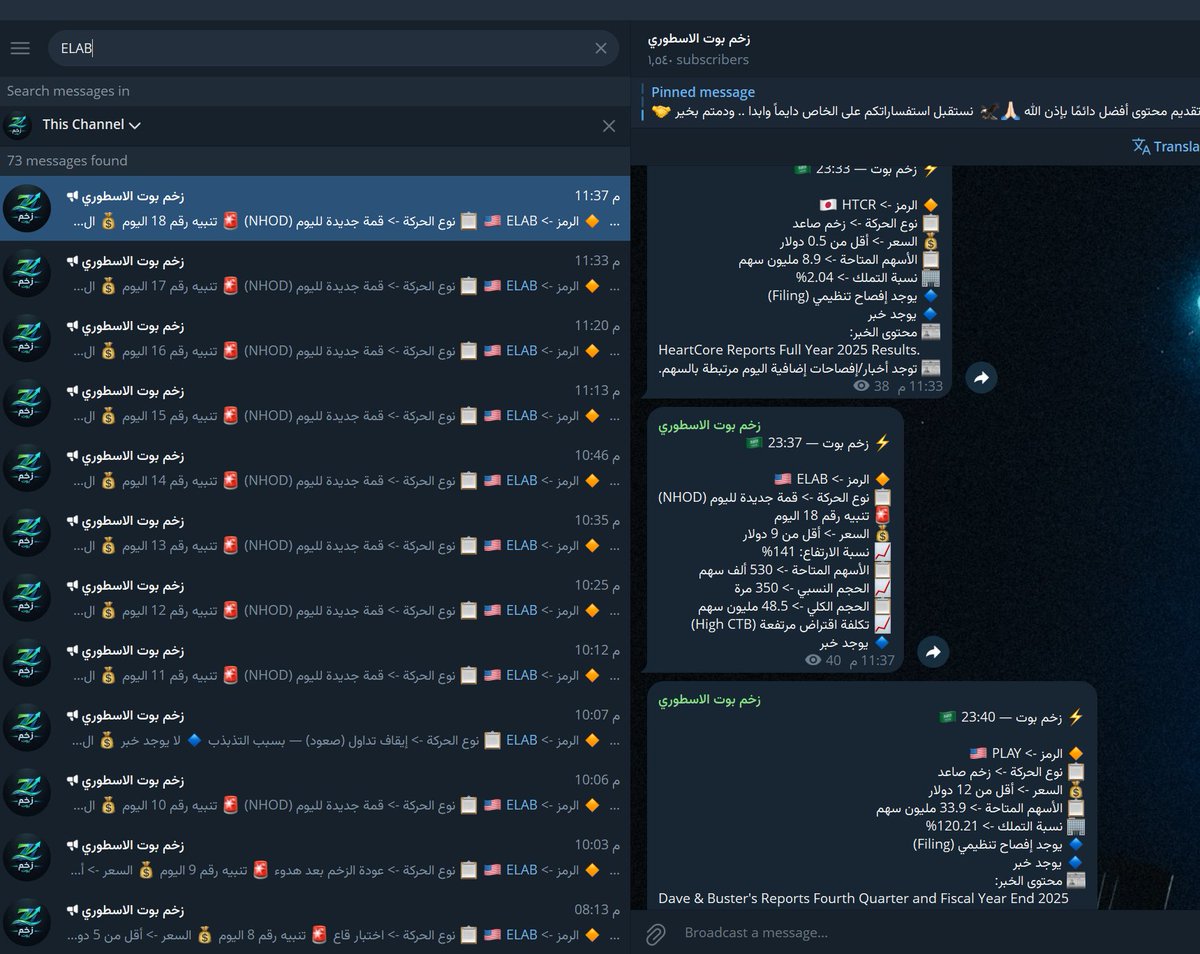Open the pinned message bar
1200x954 pixels.
pos(900,100)
